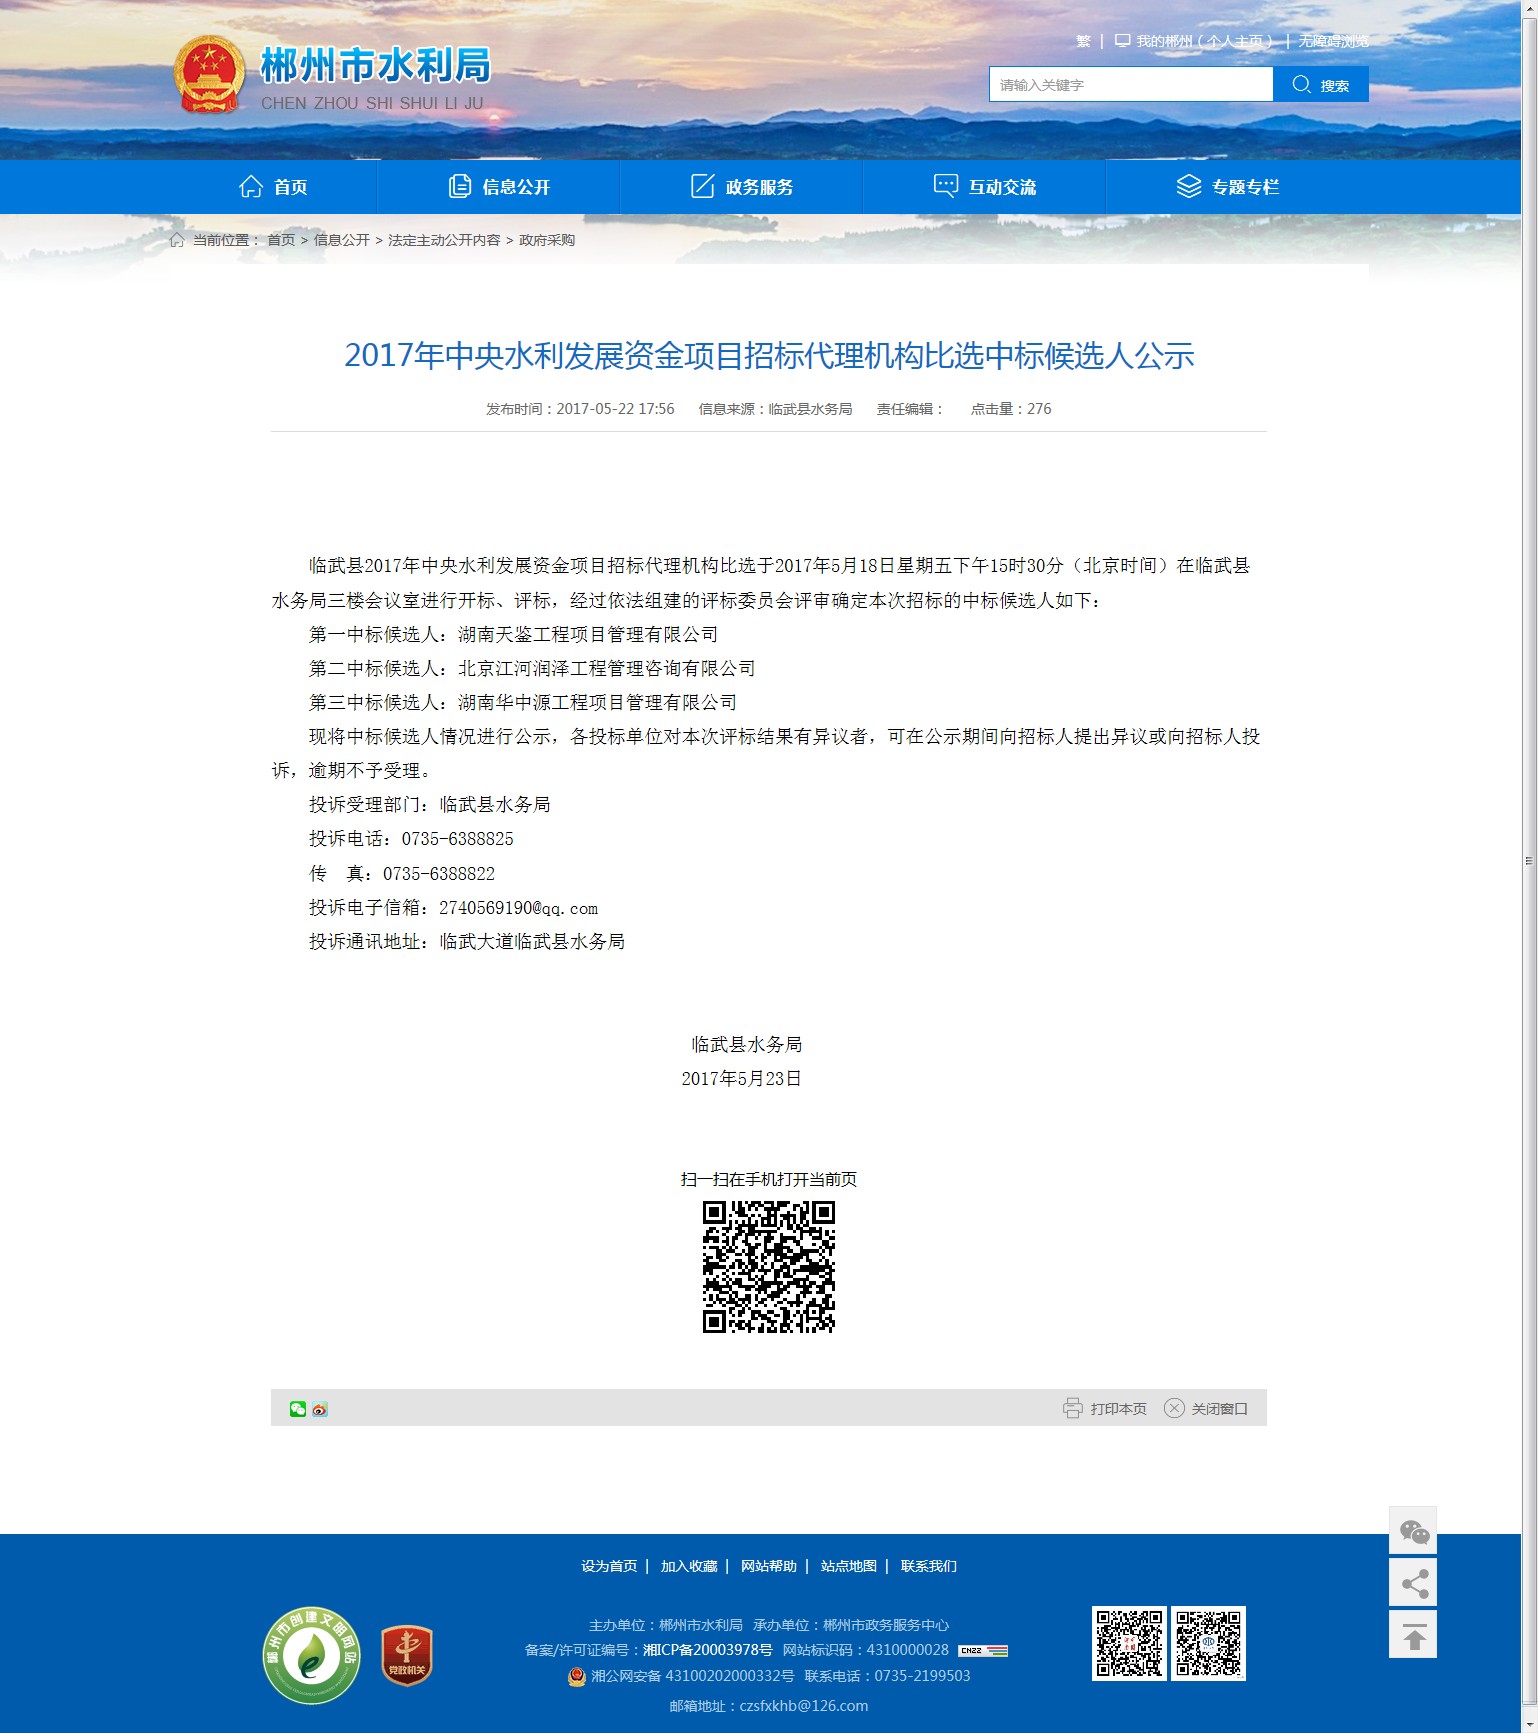Image resolution: width=1538 pixels, height=1733 pixels.
Task: Click the 点击量：276 counter text
Action: [x=1011, y=409]
